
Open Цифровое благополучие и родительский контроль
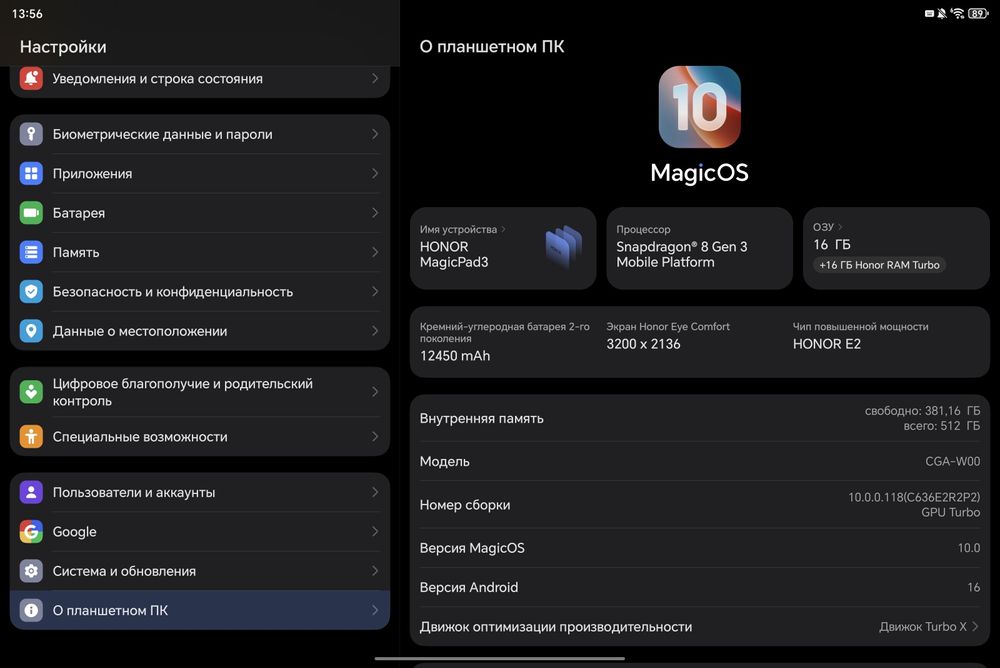[200, 392]
